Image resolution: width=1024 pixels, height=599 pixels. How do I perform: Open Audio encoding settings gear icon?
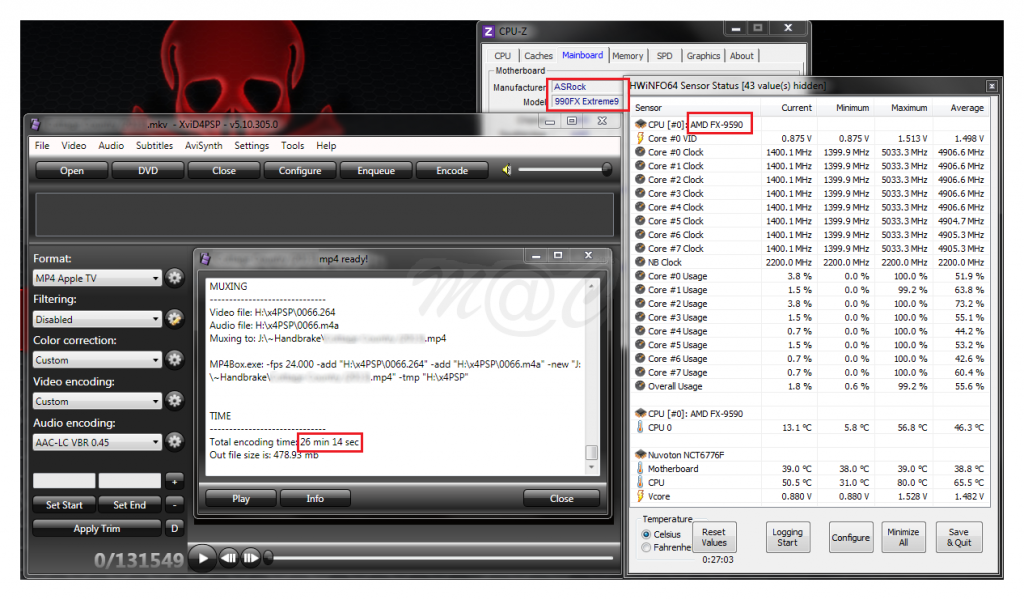[174, 442]
